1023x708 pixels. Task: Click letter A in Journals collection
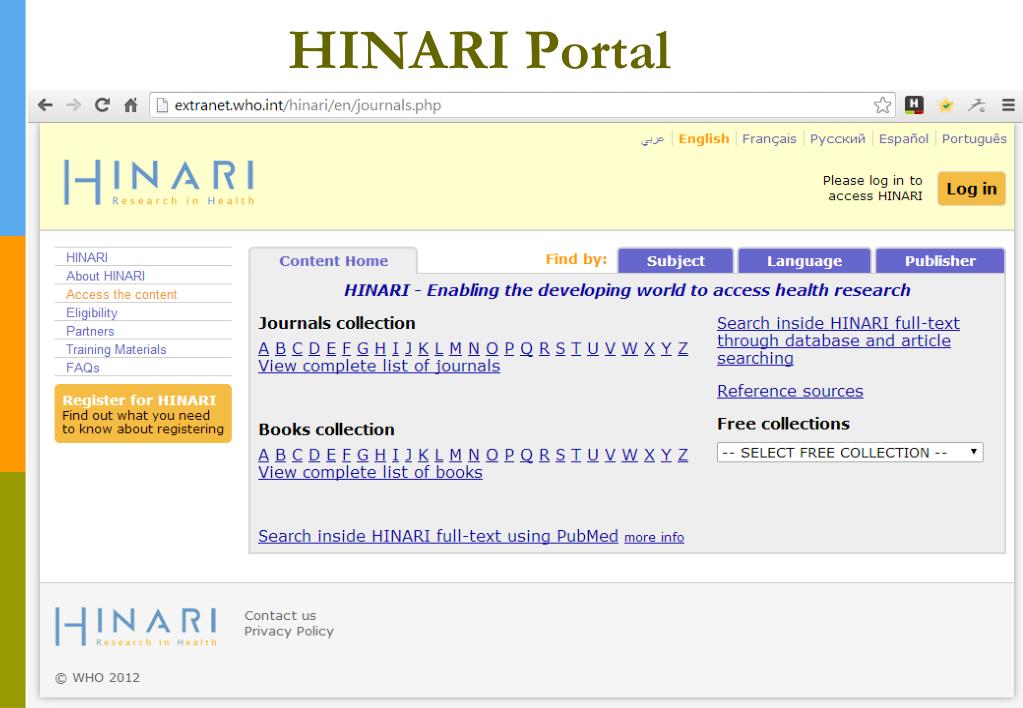264,348
